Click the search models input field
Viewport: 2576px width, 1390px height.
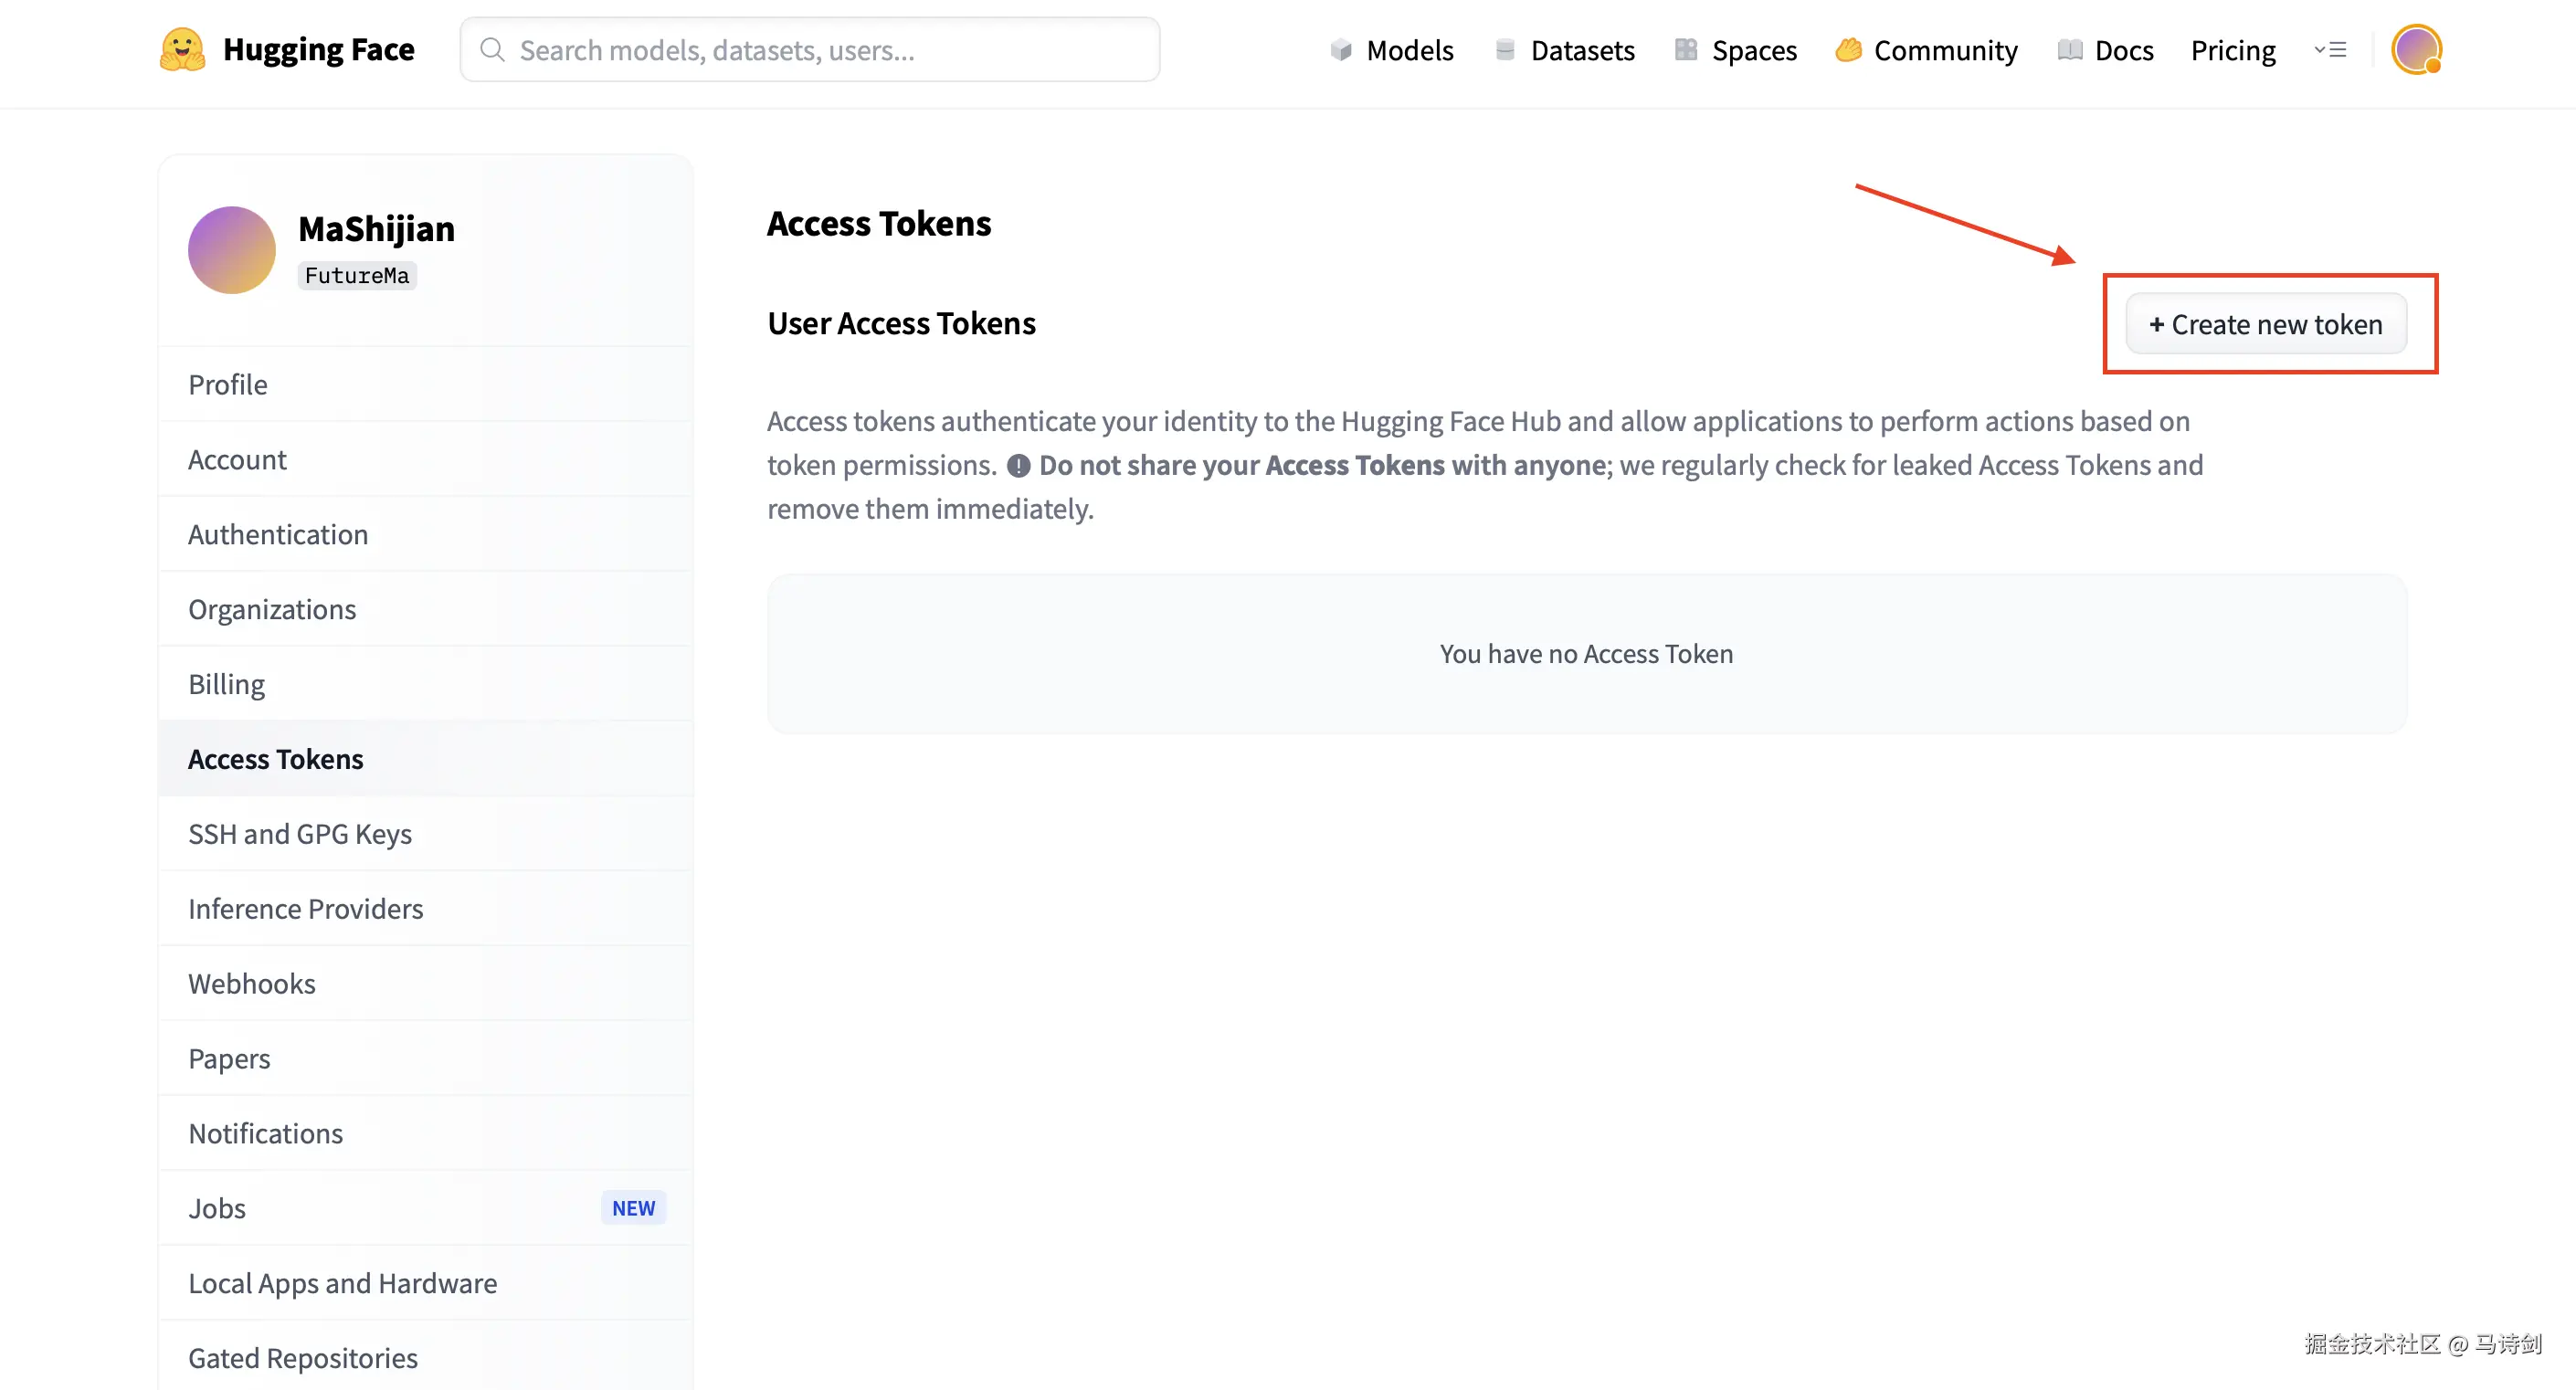[x=810, y=49]
